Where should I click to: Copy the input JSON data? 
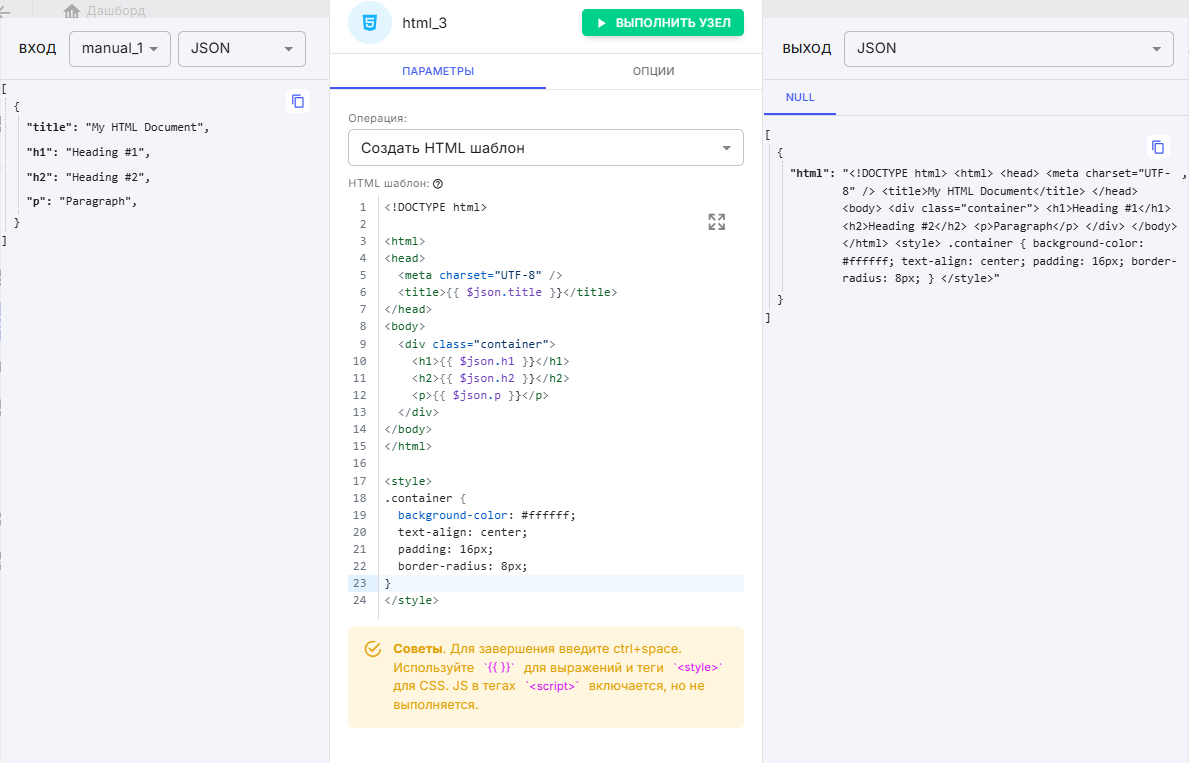[297, 101]
